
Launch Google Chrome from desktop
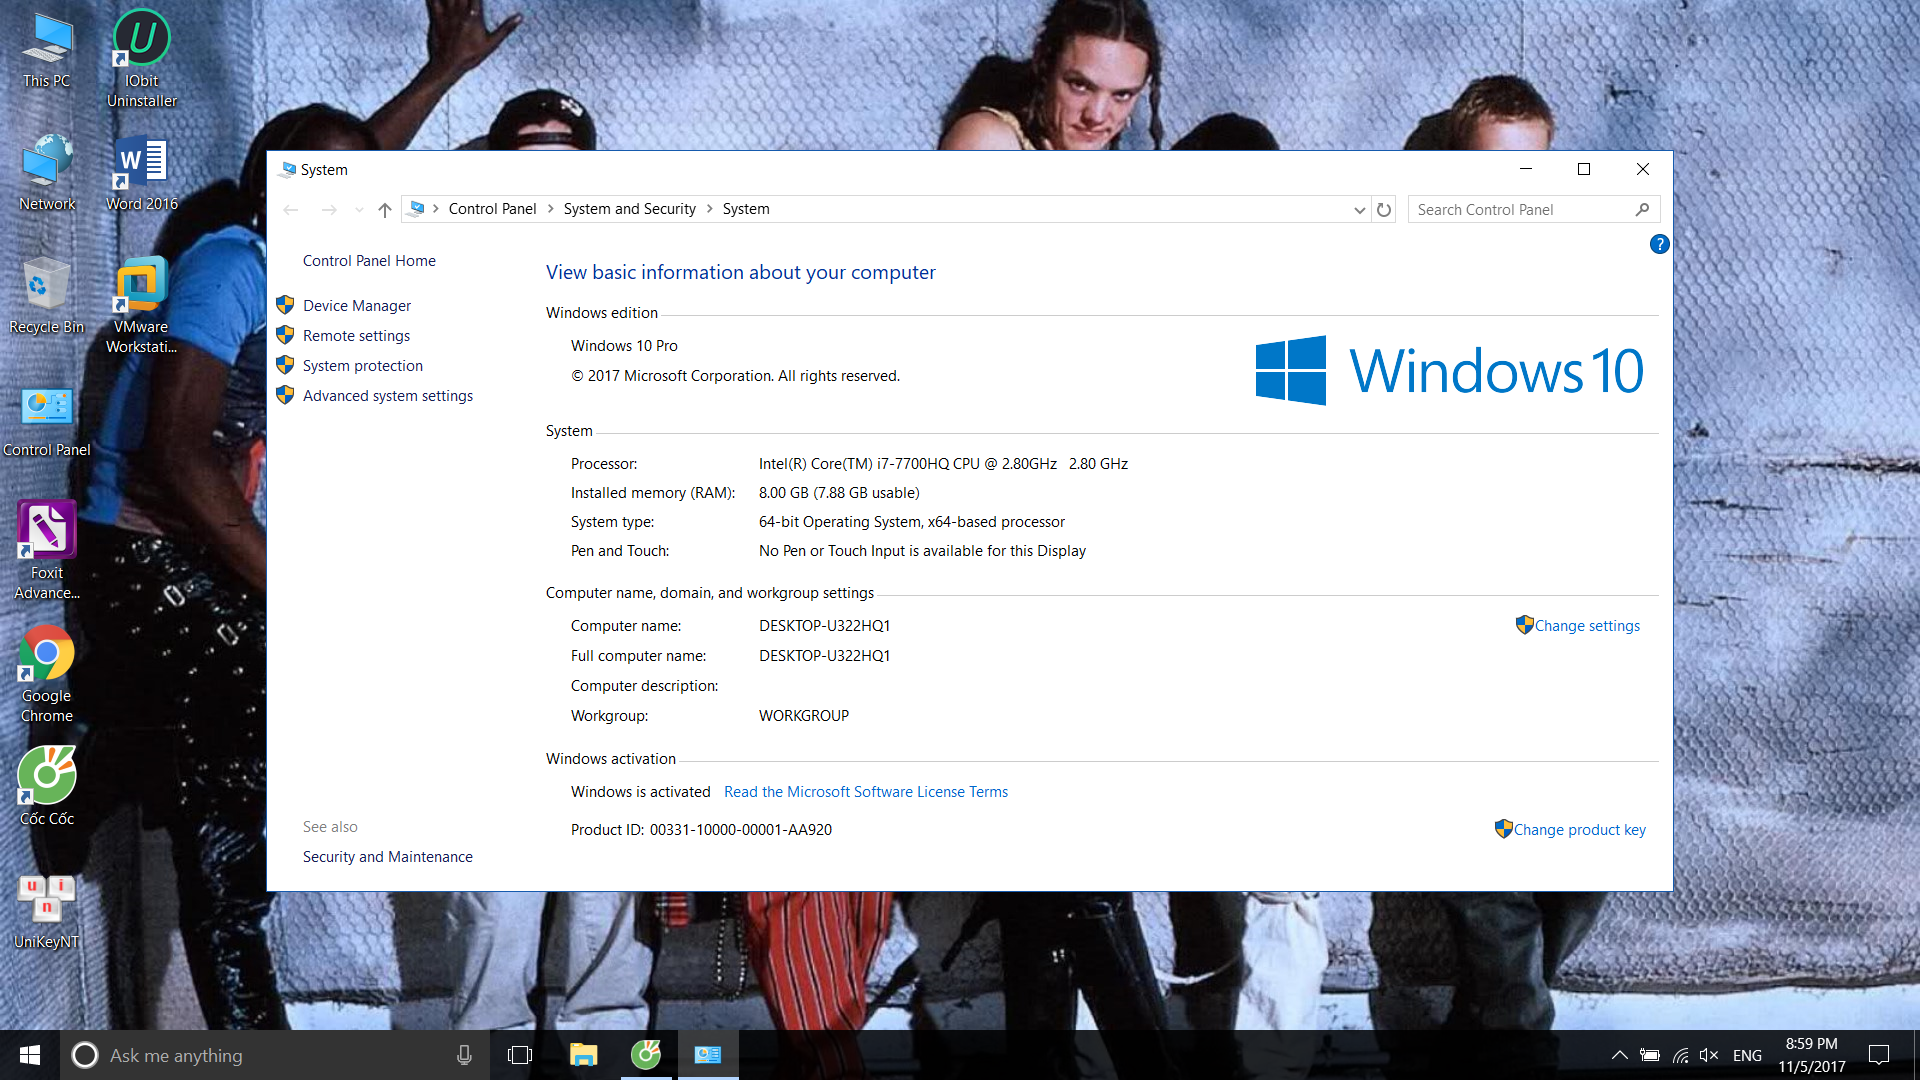point(47,673)
